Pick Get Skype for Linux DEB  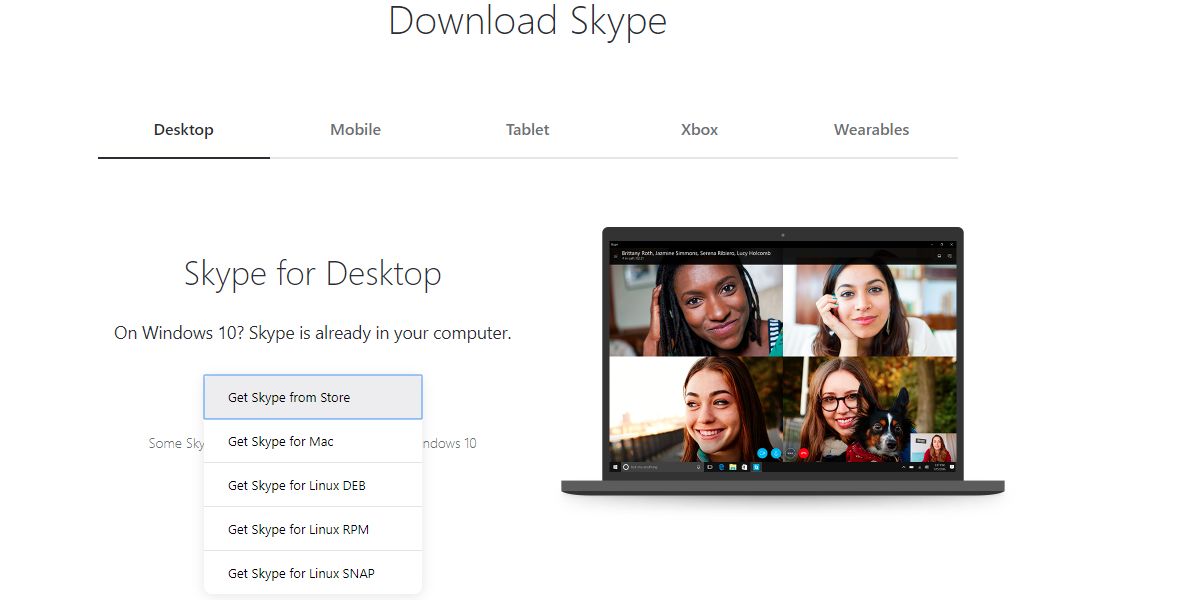(313, 485)
